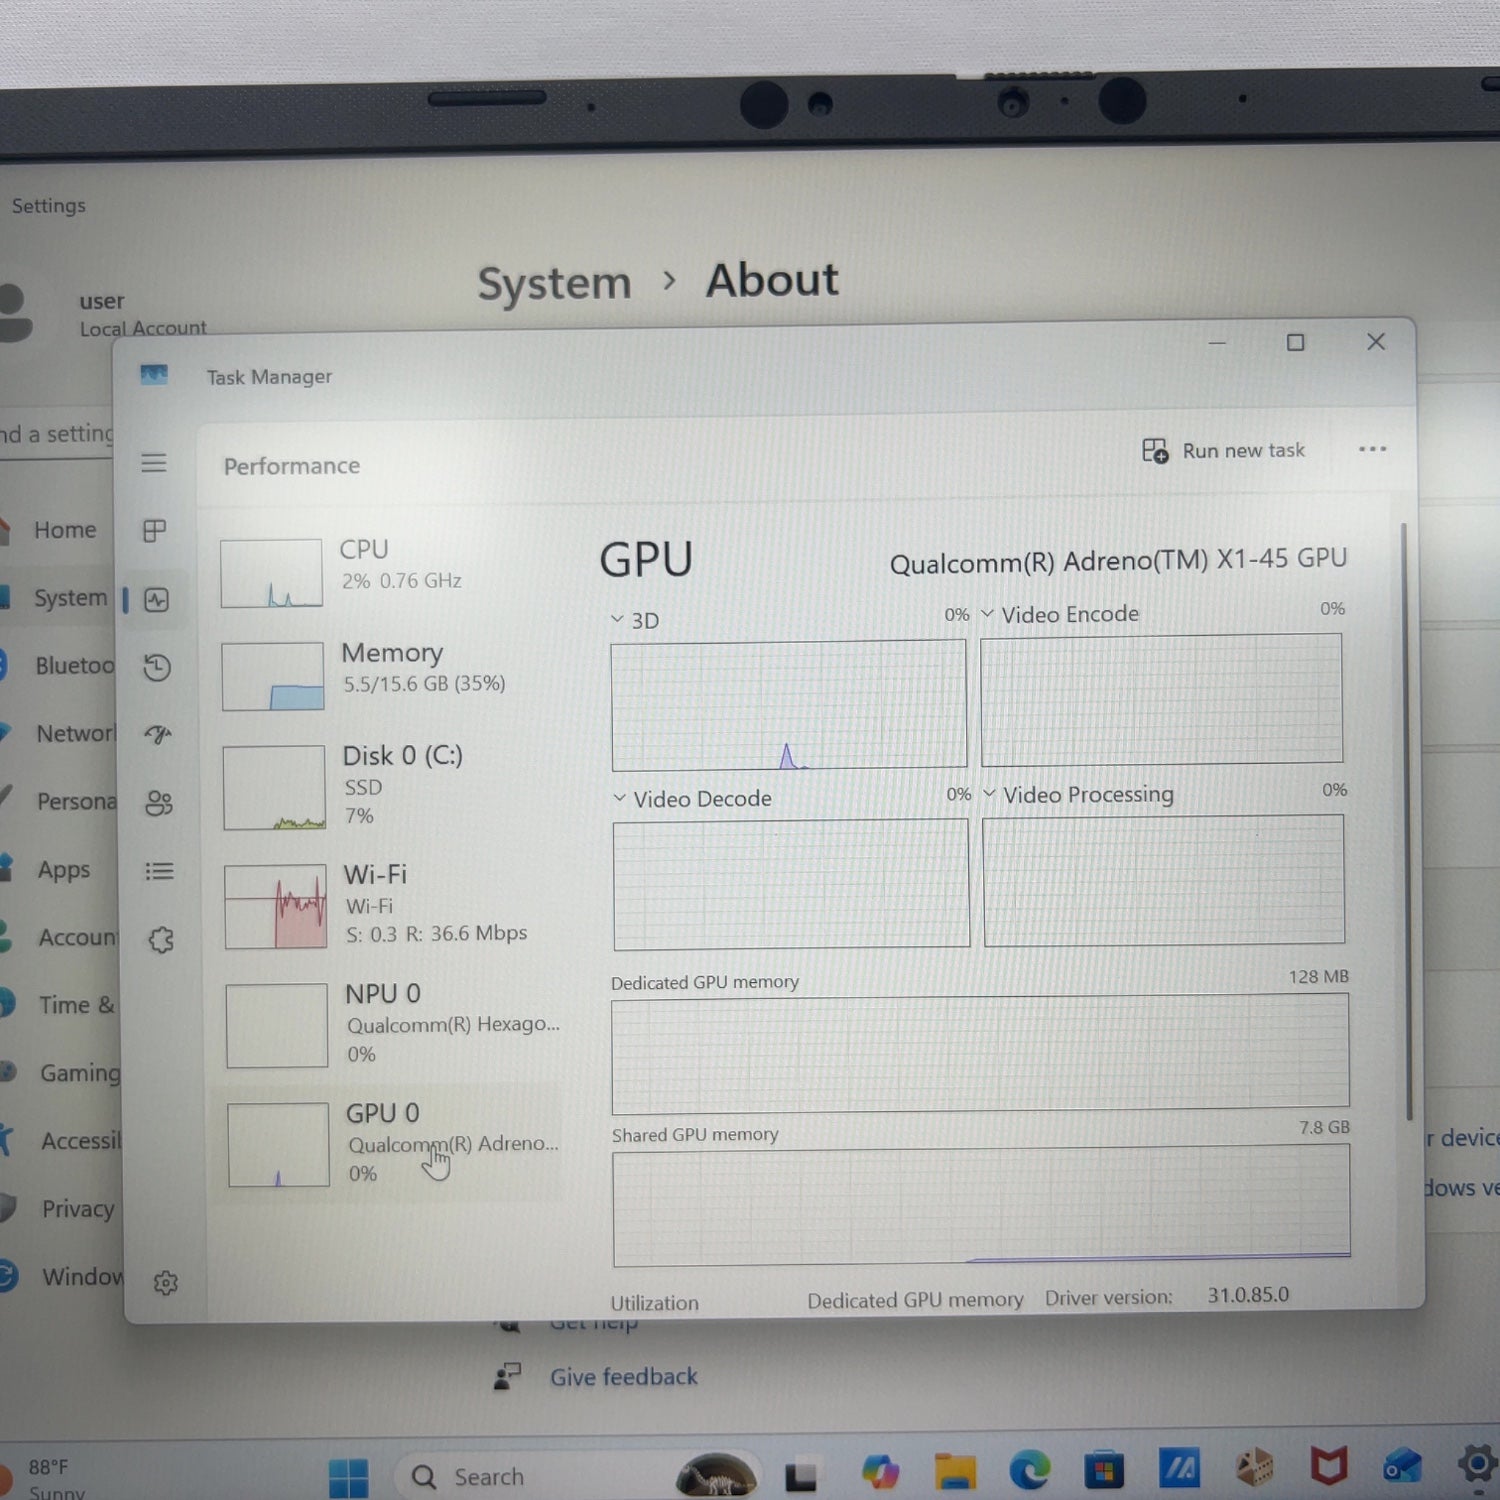Open Task Manager hamburger navigation menu
Screen dimensions: 1500x1500
[x=153, y=462]
